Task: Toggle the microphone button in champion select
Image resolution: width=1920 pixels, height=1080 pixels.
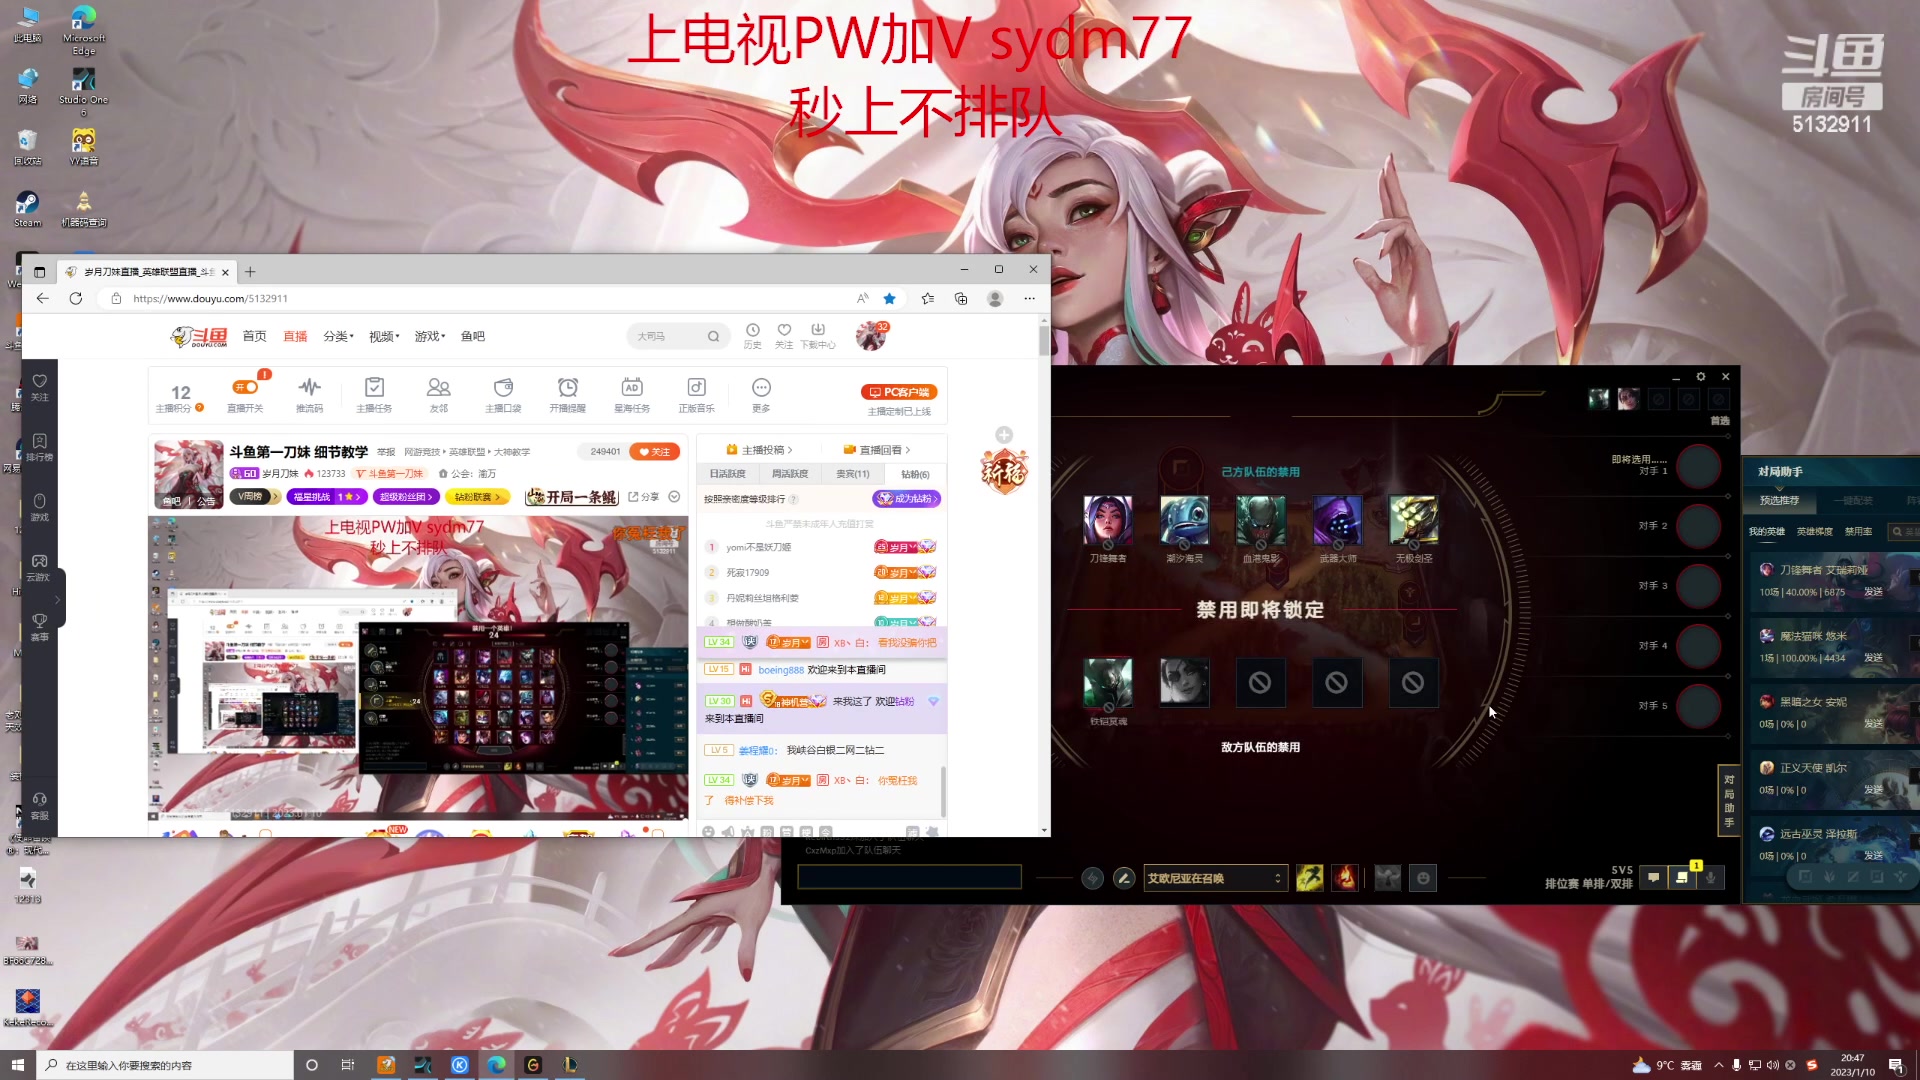Action: tap(1711, 878)
